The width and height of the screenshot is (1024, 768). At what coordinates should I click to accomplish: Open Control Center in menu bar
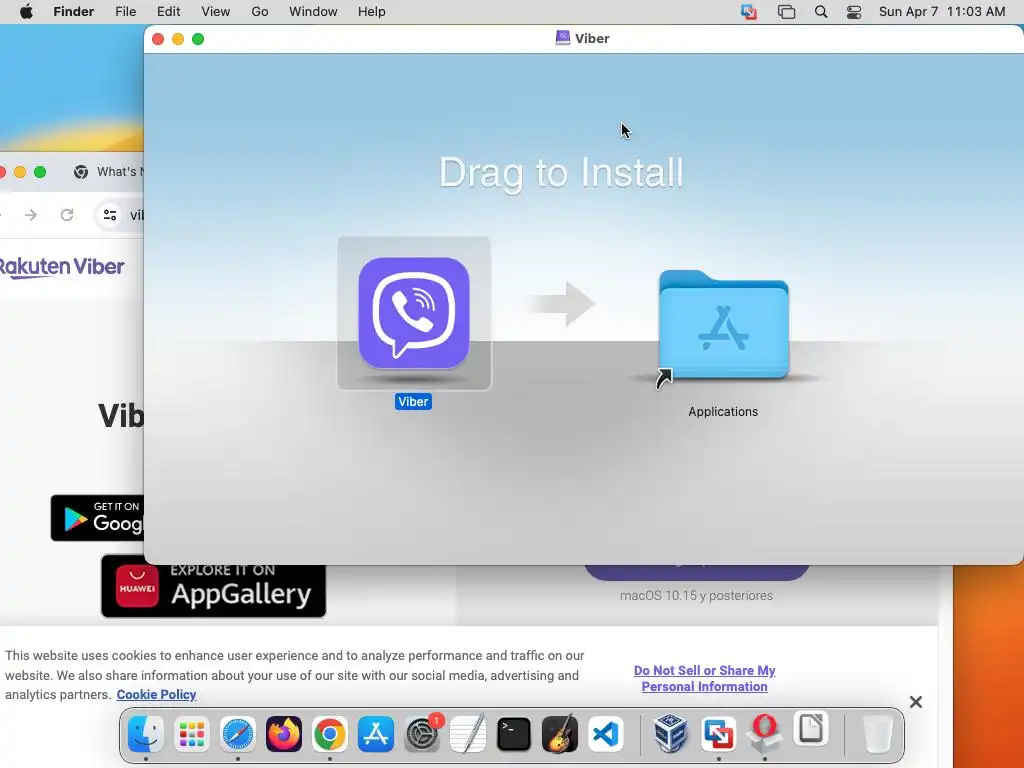[854, 12]
